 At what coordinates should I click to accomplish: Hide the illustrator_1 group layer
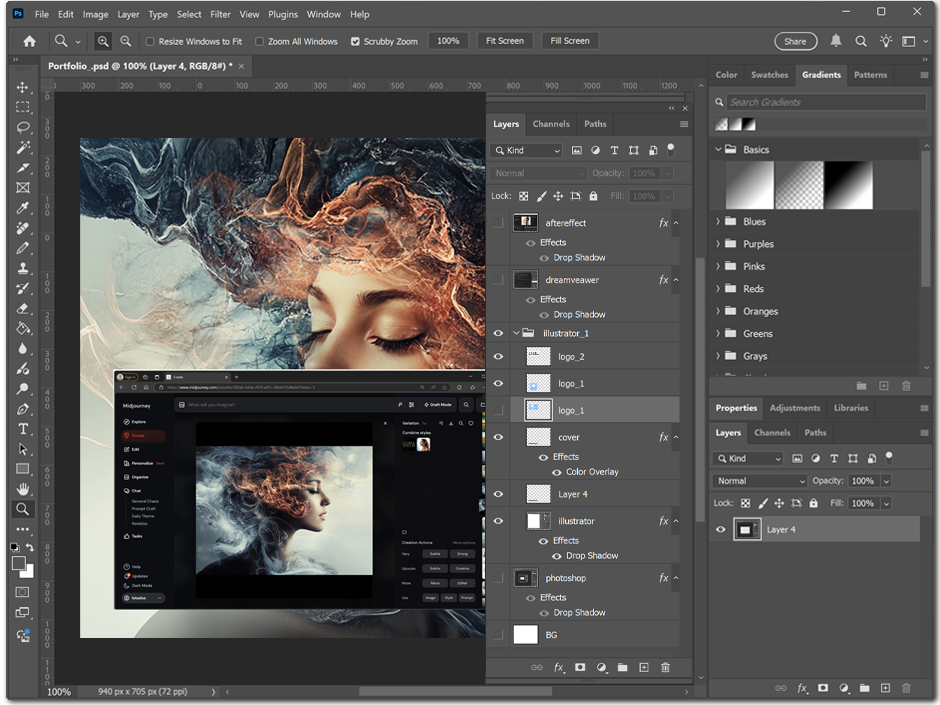[498, 333]
